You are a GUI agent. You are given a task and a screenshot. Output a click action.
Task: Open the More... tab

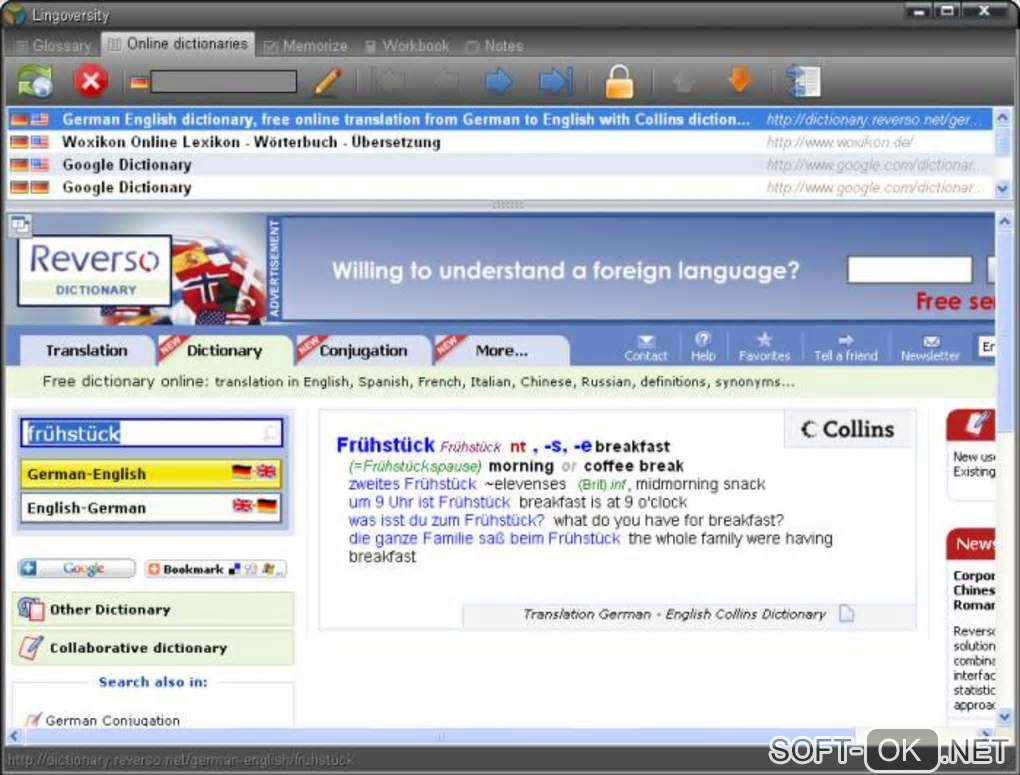(502, 350)
